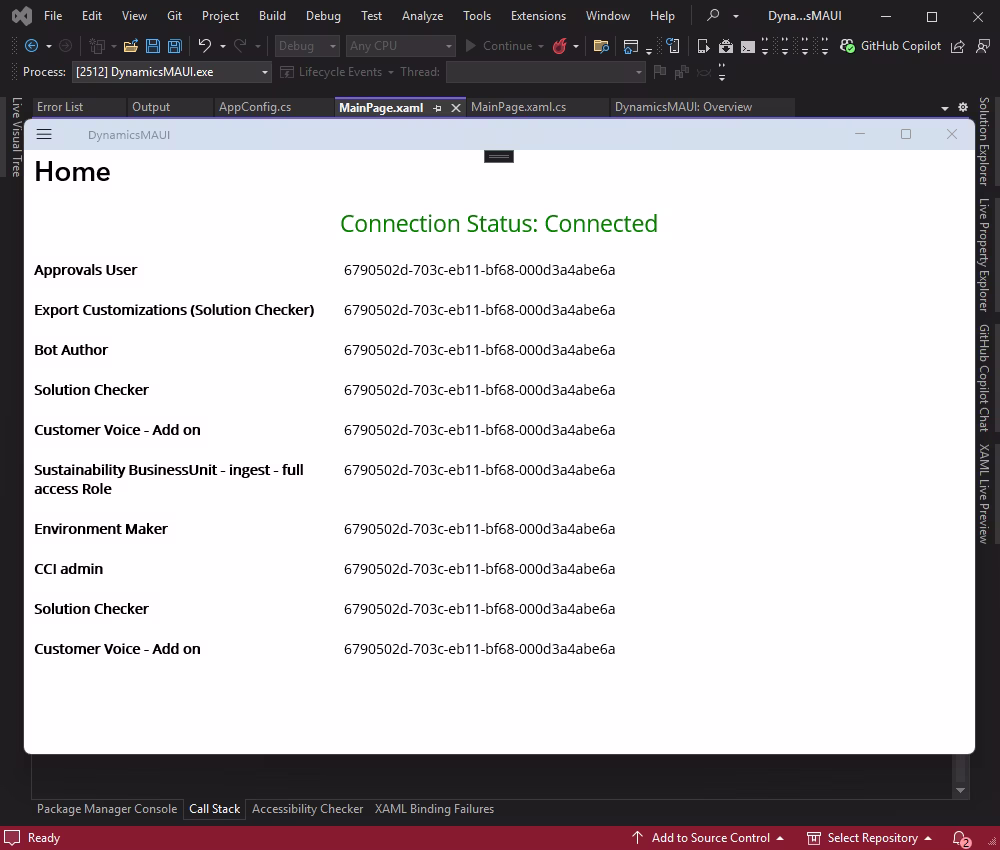Open the Solution Explorer side panel
Viewport: 1000px width, 850px height.
point(984,142)
